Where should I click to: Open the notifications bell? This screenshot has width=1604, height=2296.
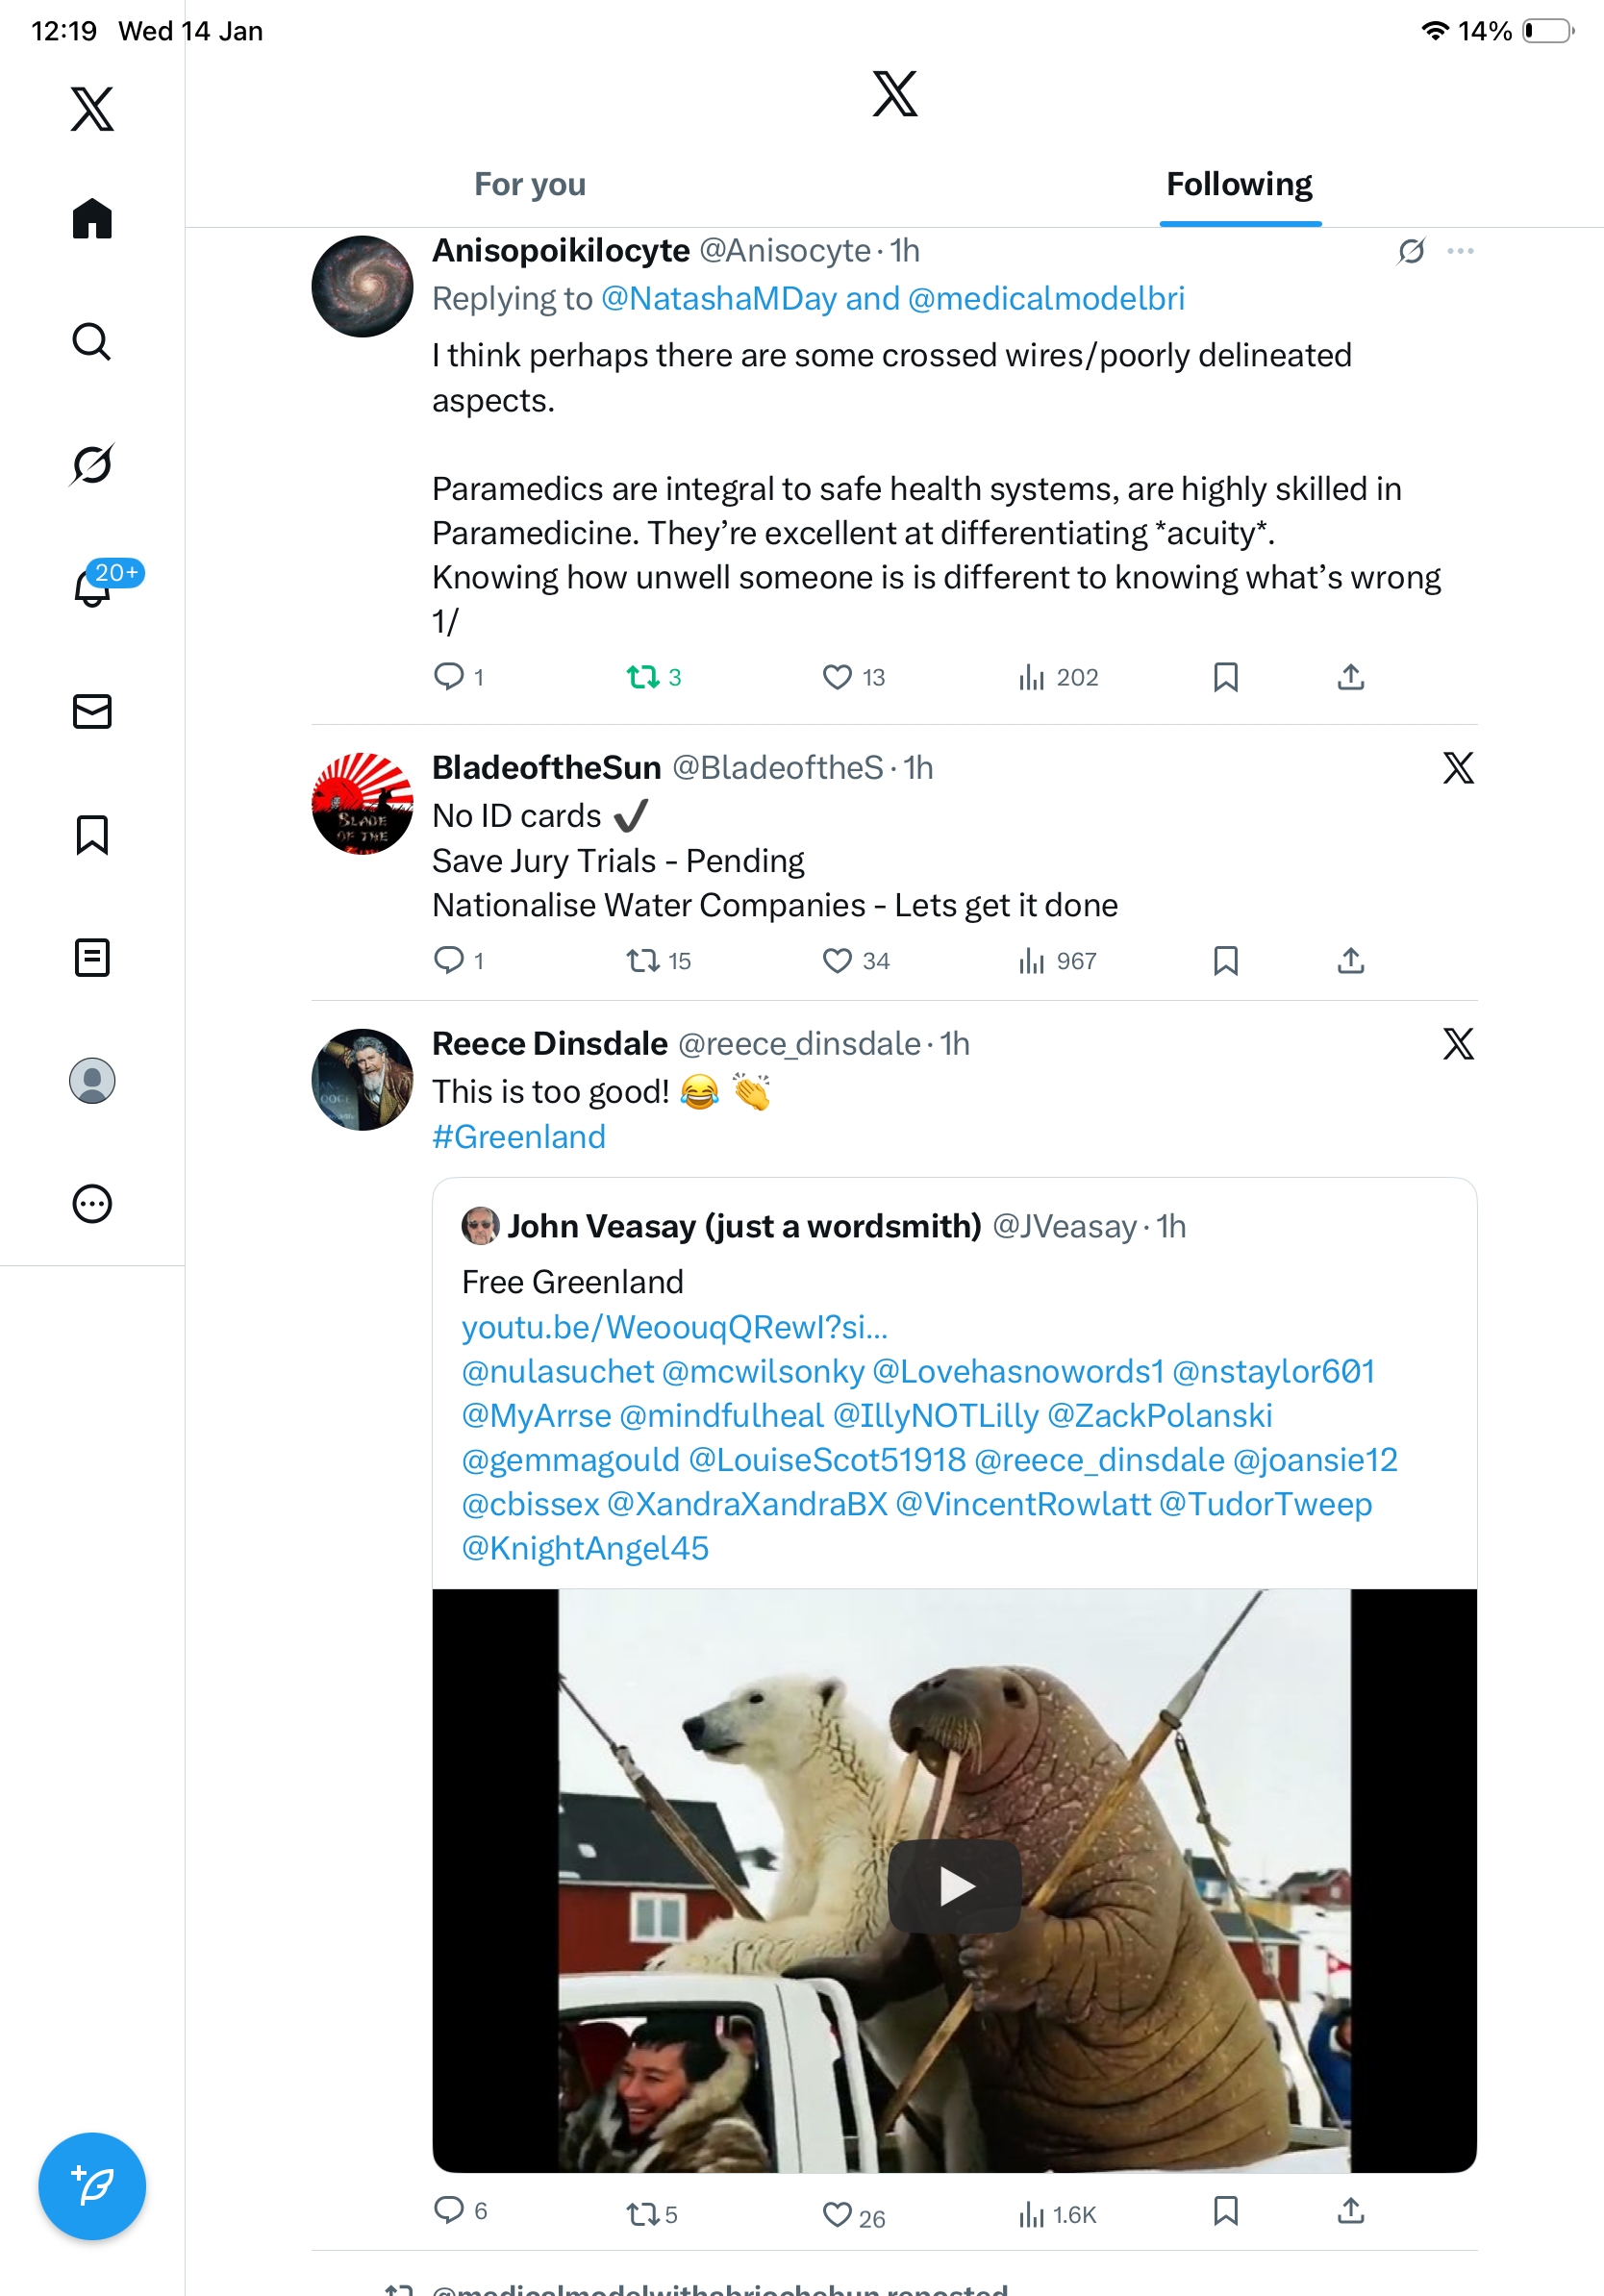tap(92, 587)
